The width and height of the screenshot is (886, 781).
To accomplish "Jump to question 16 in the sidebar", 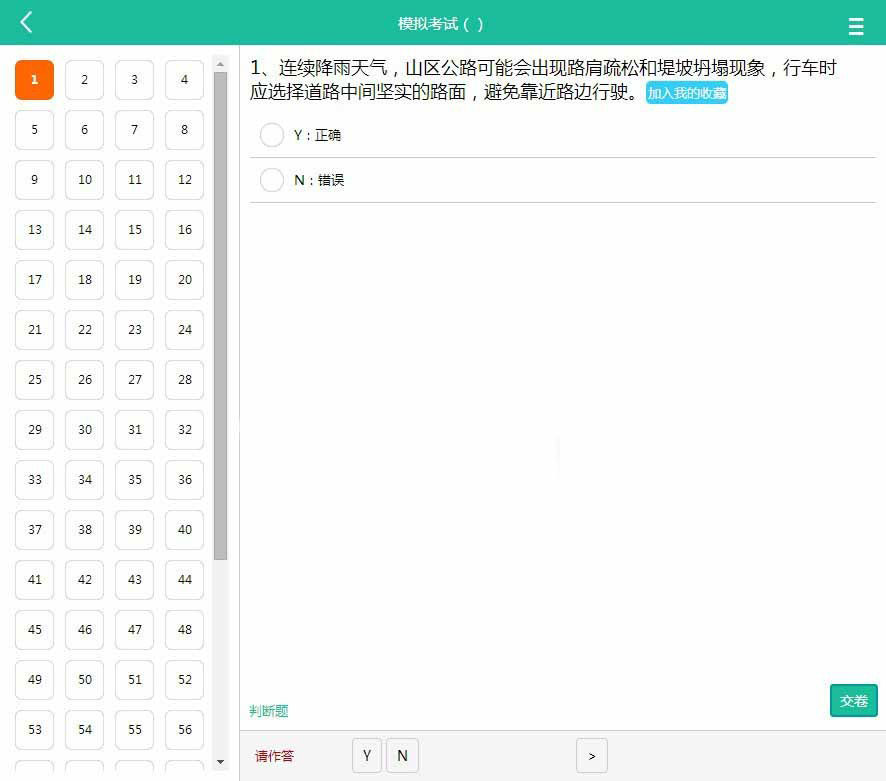I will click(184, 230).
